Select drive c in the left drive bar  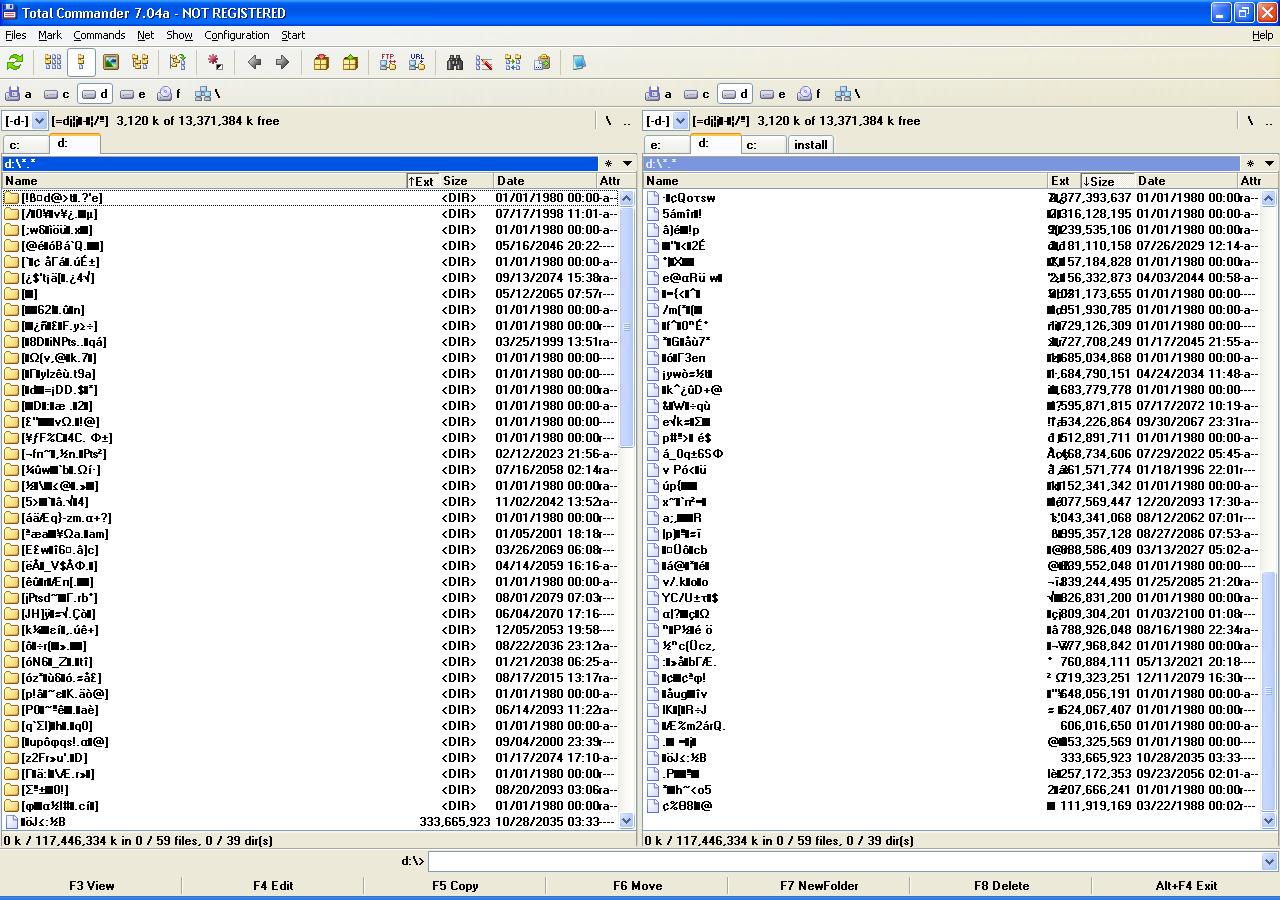click(x=57, y=94)
